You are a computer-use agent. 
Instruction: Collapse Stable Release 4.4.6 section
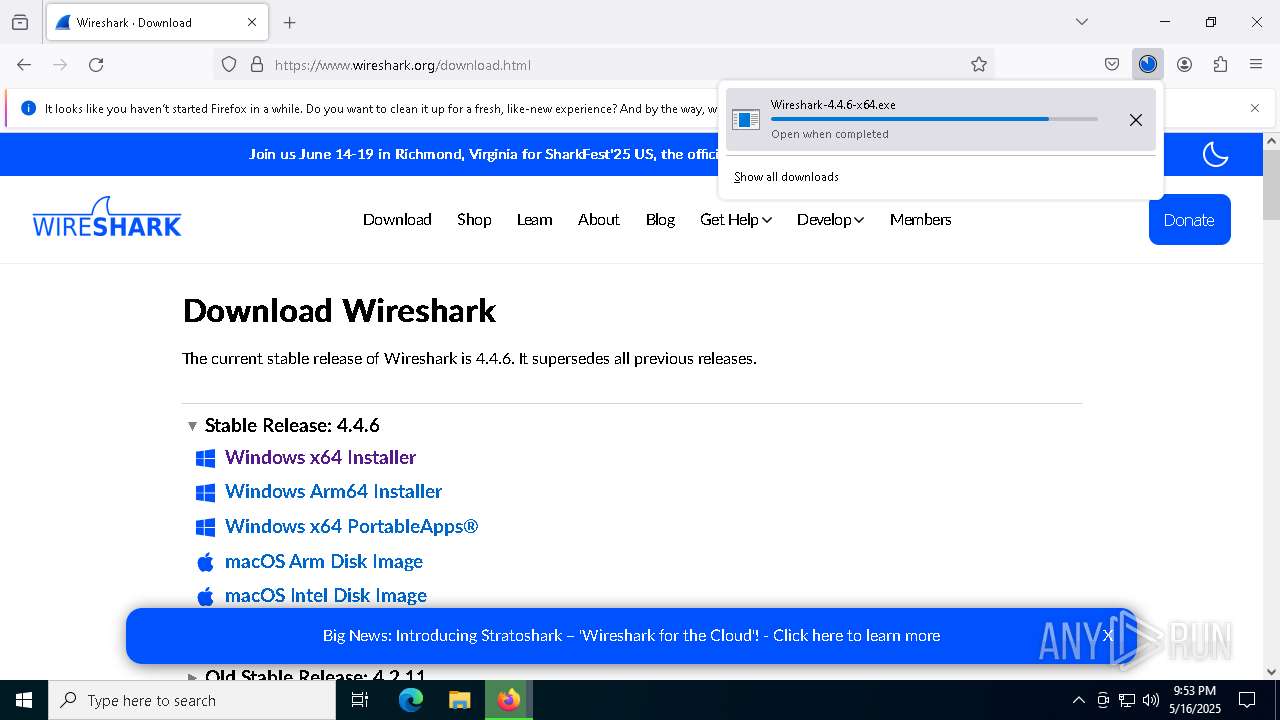(x=282, y=425)
